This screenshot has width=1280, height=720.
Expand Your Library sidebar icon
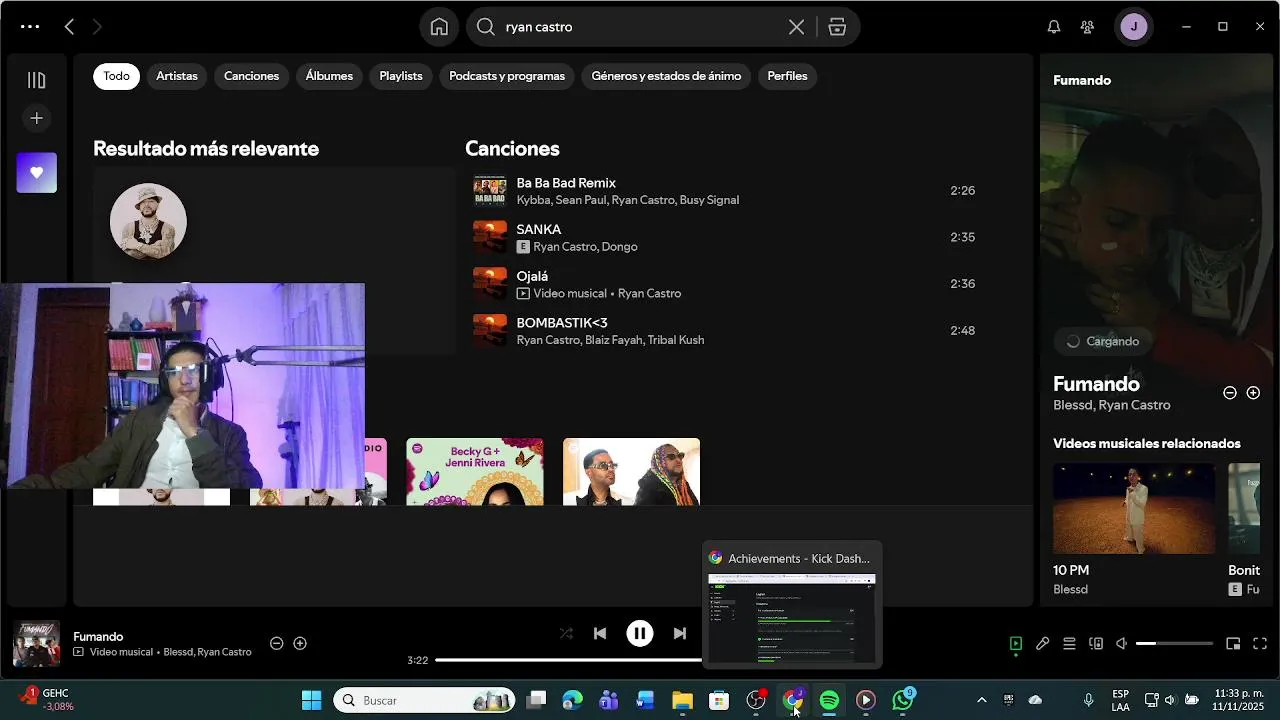(x=37, y=80)
